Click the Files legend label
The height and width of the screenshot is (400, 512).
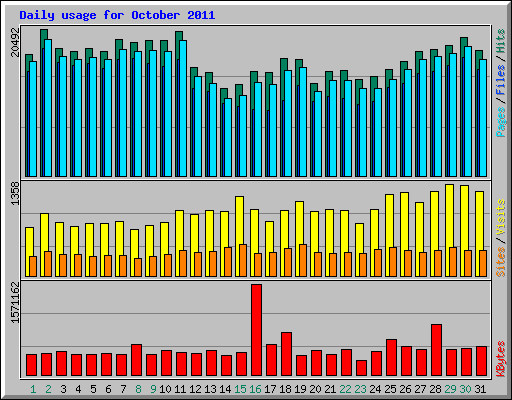click(500, 80)
